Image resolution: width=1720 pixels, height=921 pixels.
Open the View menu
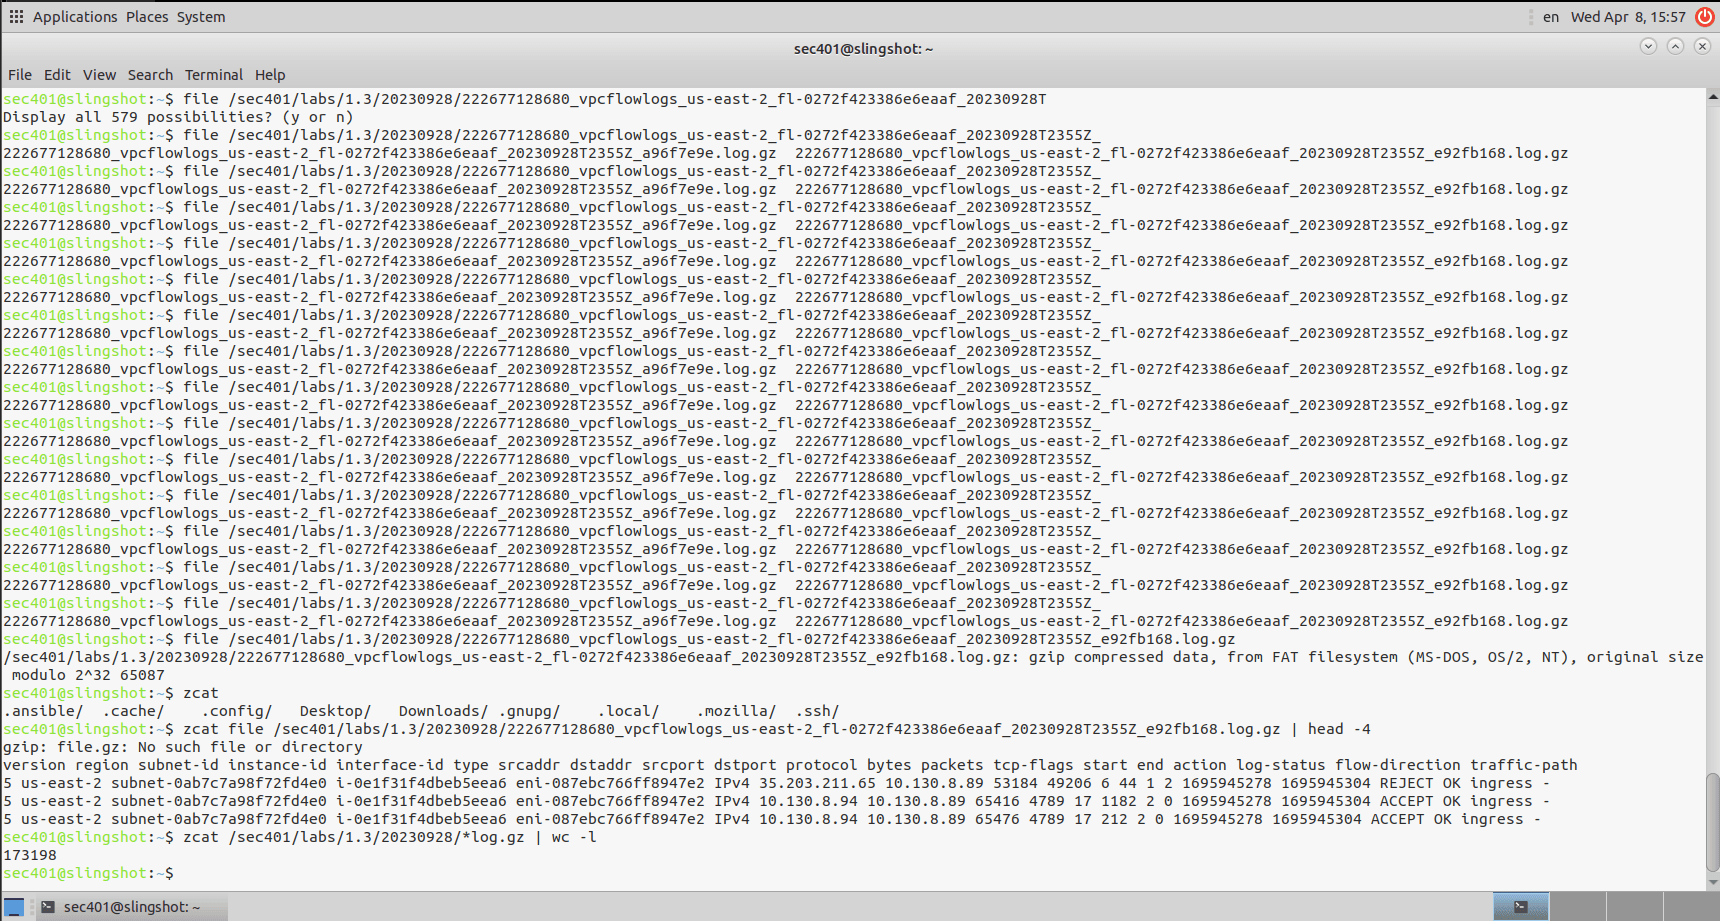pyautogui.click(x=99, y=75)
